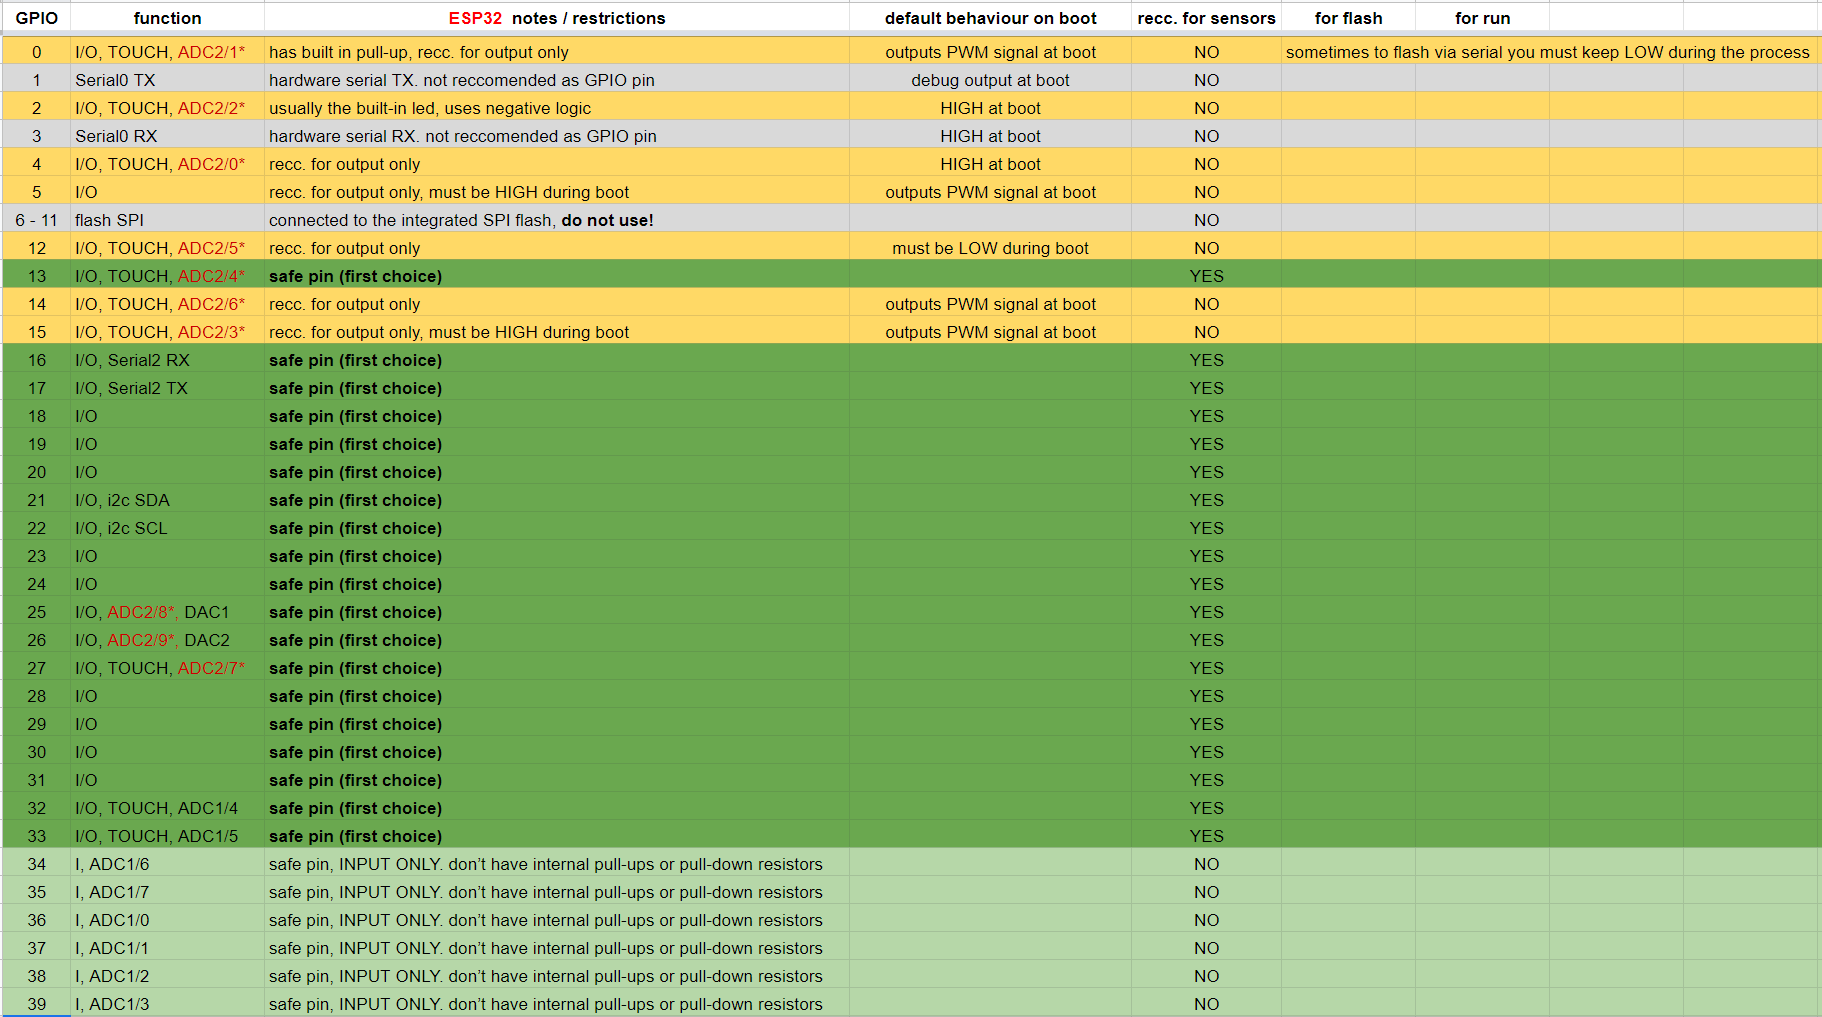Select GPIO 12 'recc. for output only' note cell
The width and height of the screenshot is (1822, 1017).
coord(557,248)
